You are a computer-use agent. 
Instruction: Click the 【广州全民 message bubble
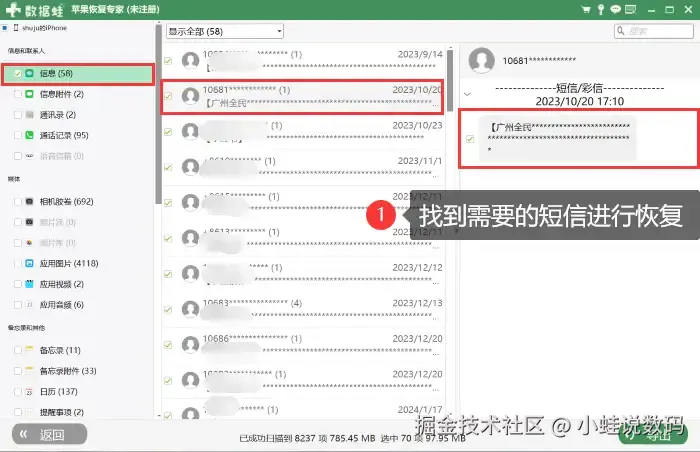point(558,138)
